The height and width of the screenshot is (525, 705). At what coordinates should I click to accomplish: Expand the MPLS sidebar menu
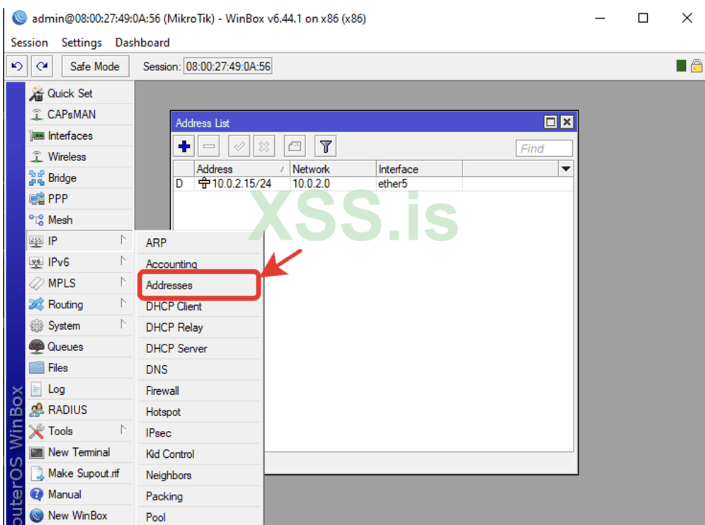coord(80,283)
